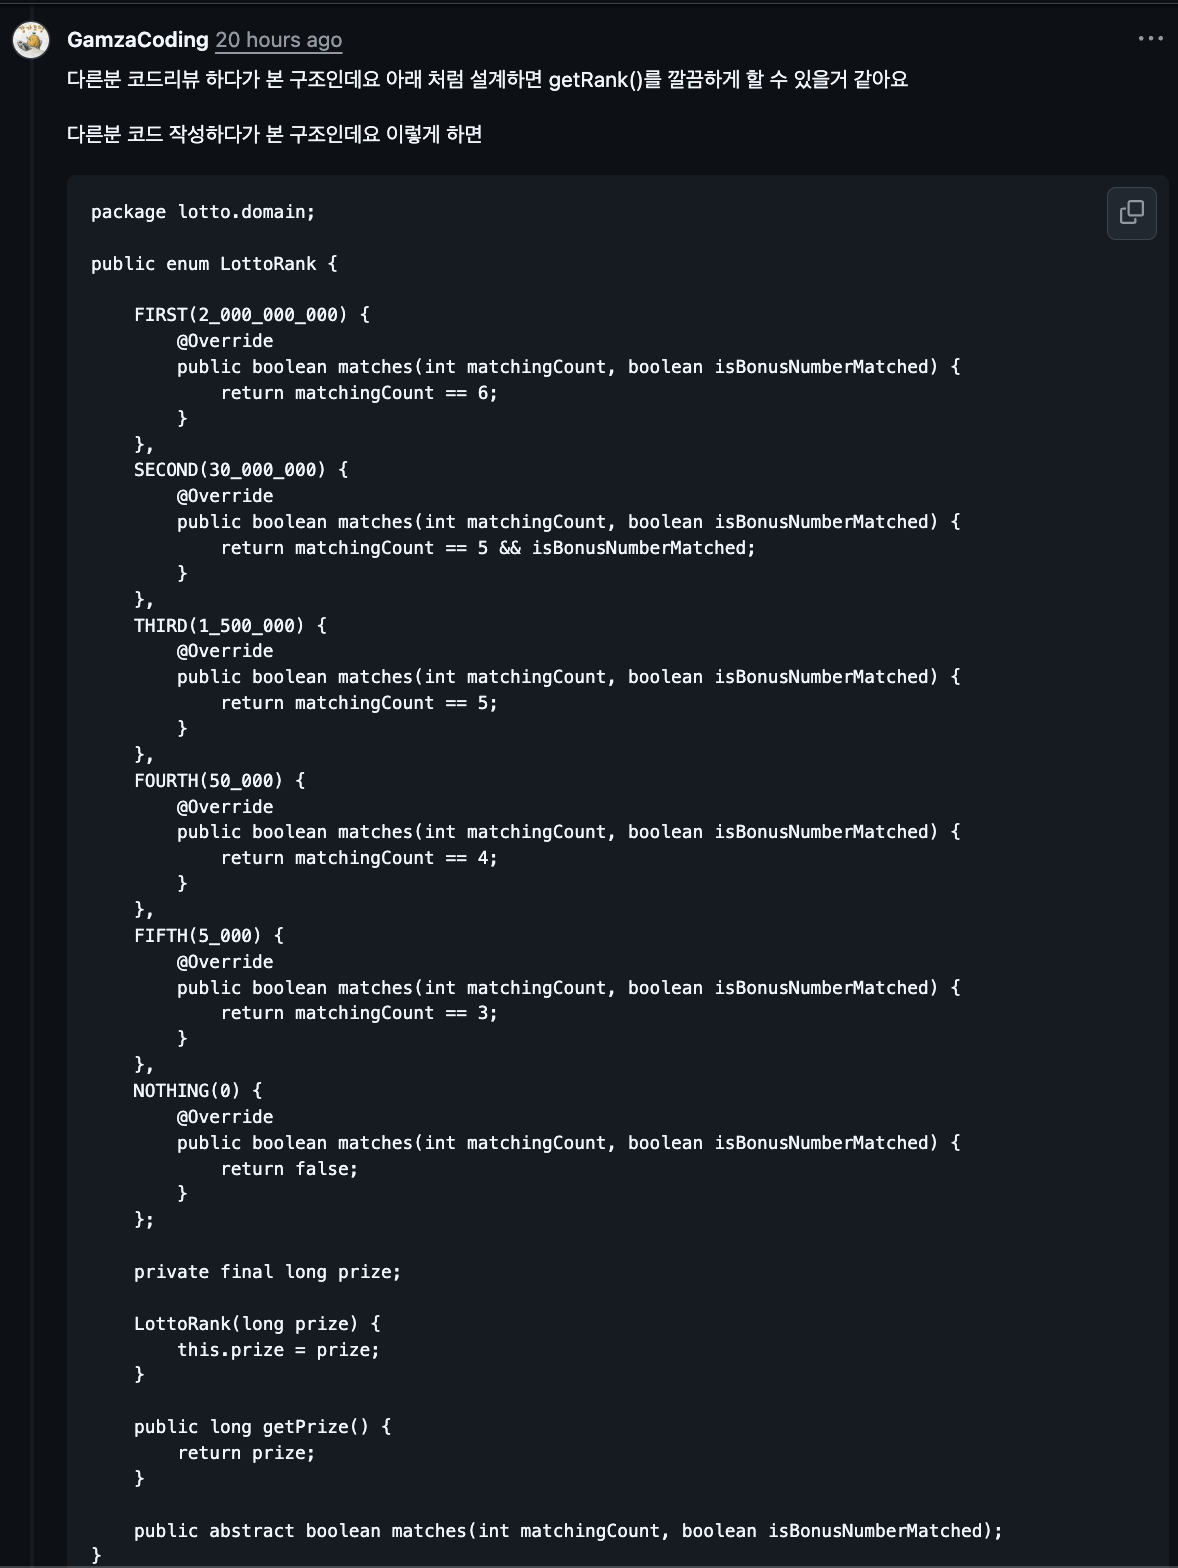
Task: Click the abstract matches method declaration line
Action: [x=568, y=1531]
